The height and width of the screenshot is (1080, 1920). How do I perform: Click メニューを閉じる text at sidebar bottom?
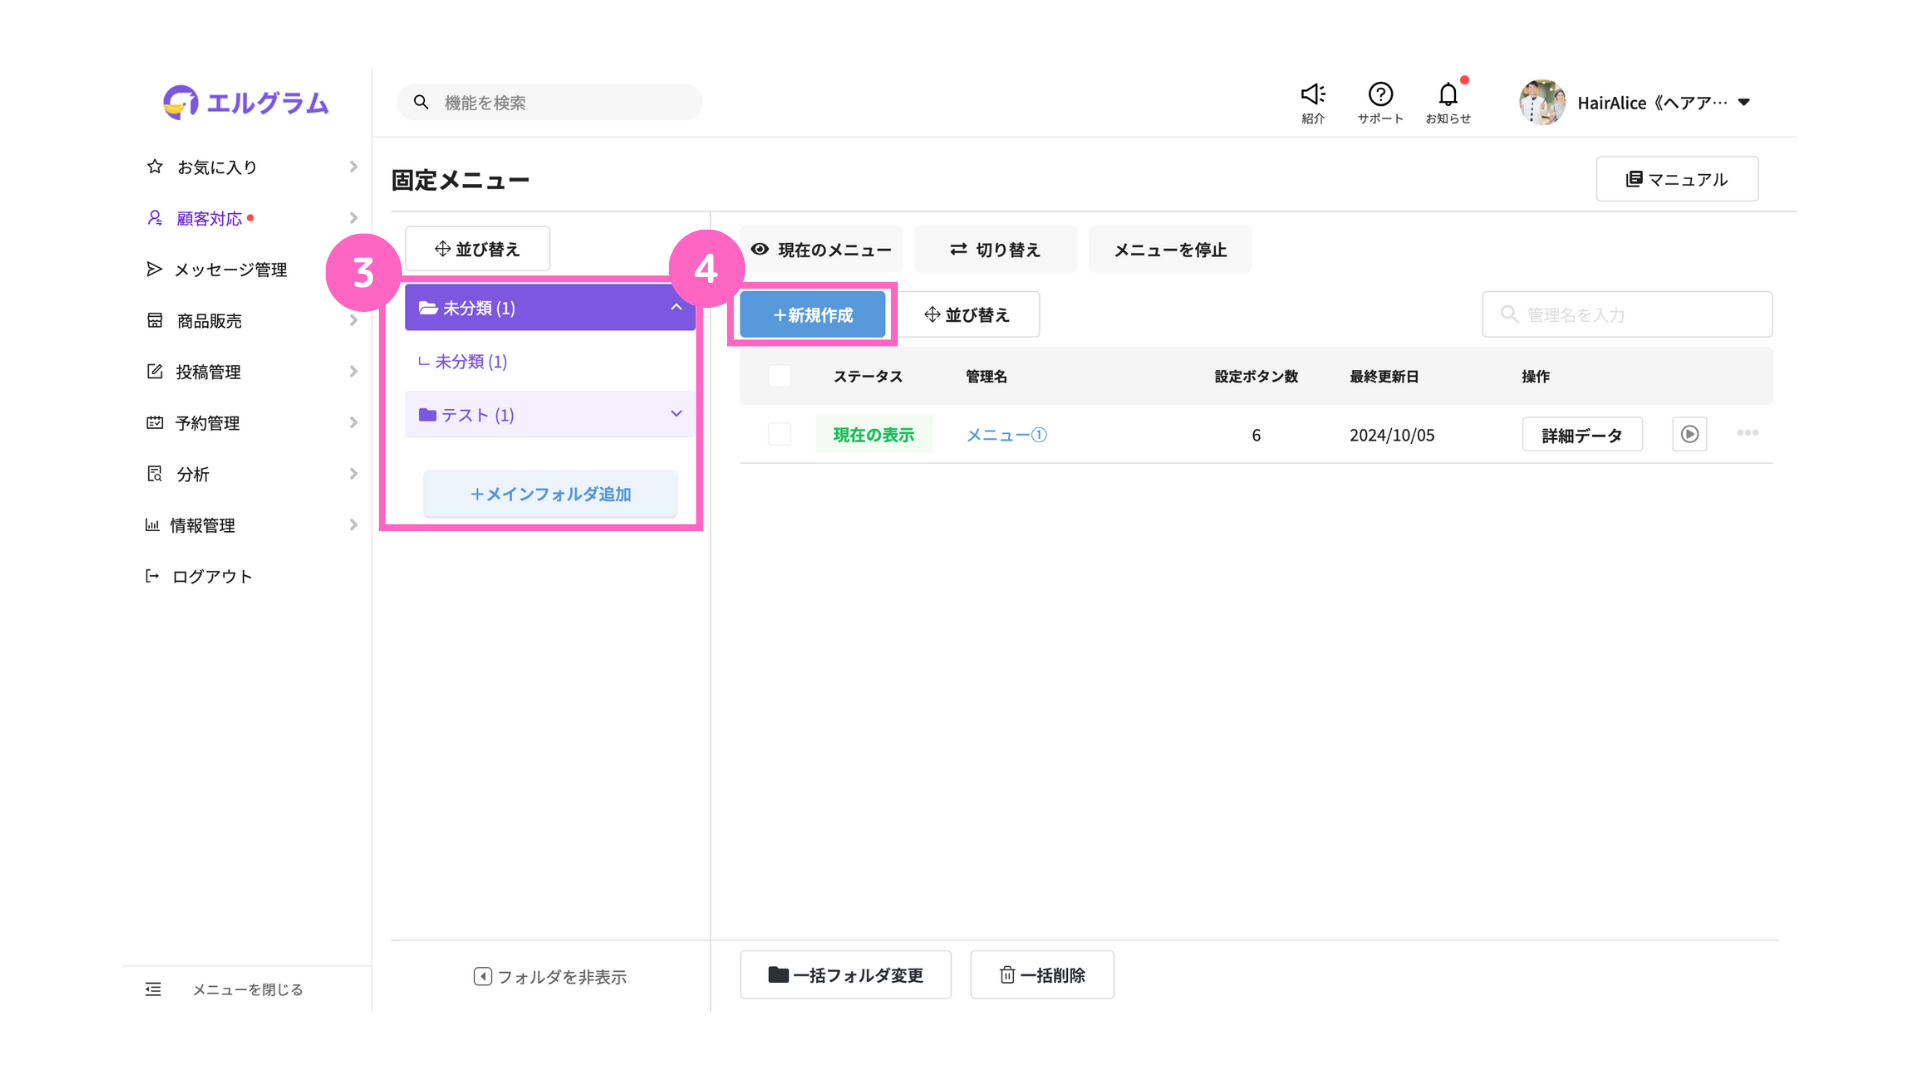point(248,989)
